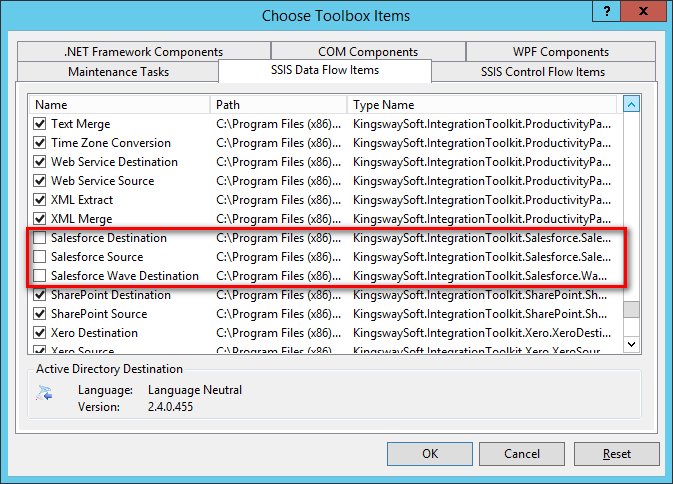The width and height of the screenshot is (673, 484).
Task: Select the XML Extract item name
Action: pos(82,200)
